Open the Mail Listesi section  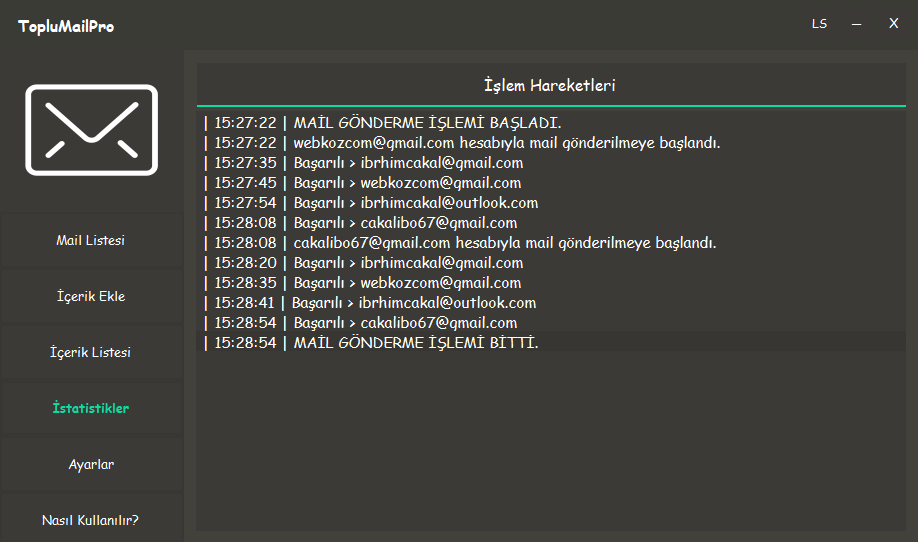pos(91,240)
